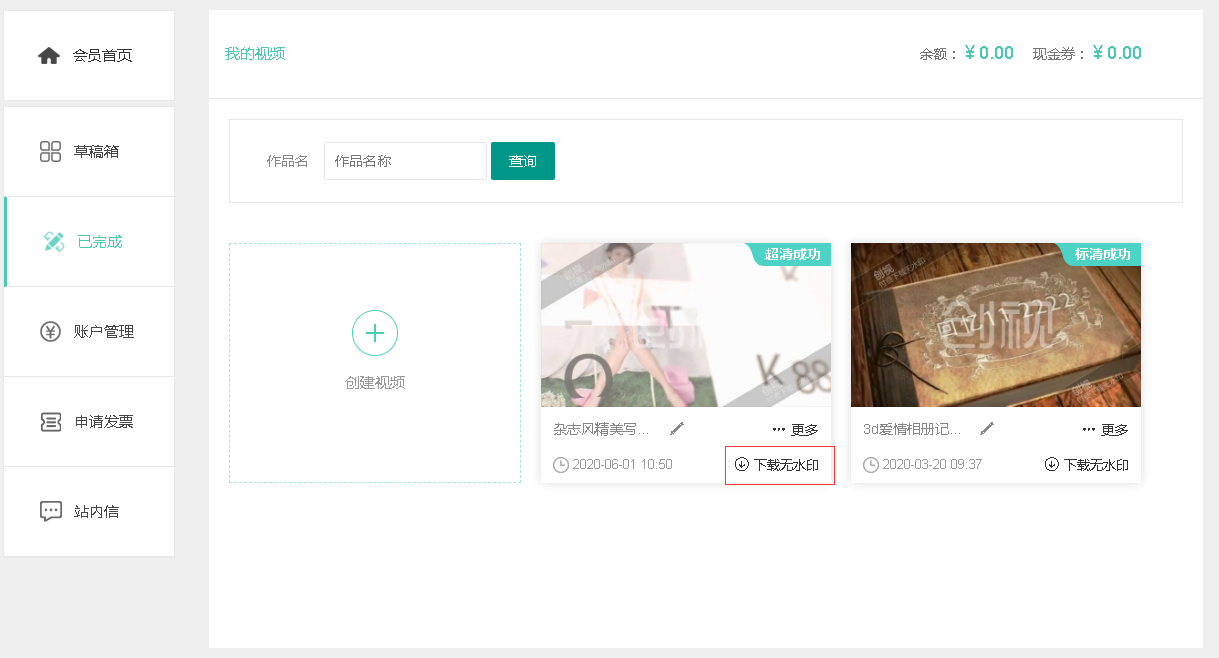Click the 现金券 ¥0.00 amount

[1117, 53]
